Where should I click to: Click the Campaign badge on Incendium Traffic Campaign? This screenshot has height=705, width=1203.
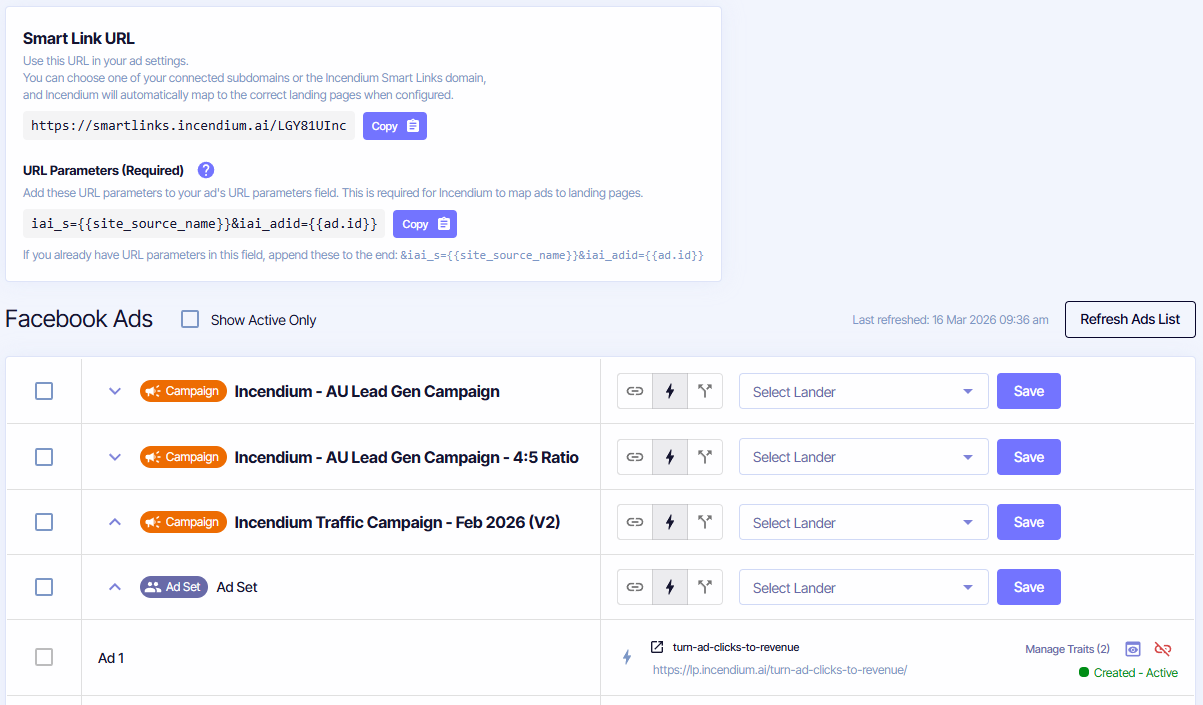[183, 522]
